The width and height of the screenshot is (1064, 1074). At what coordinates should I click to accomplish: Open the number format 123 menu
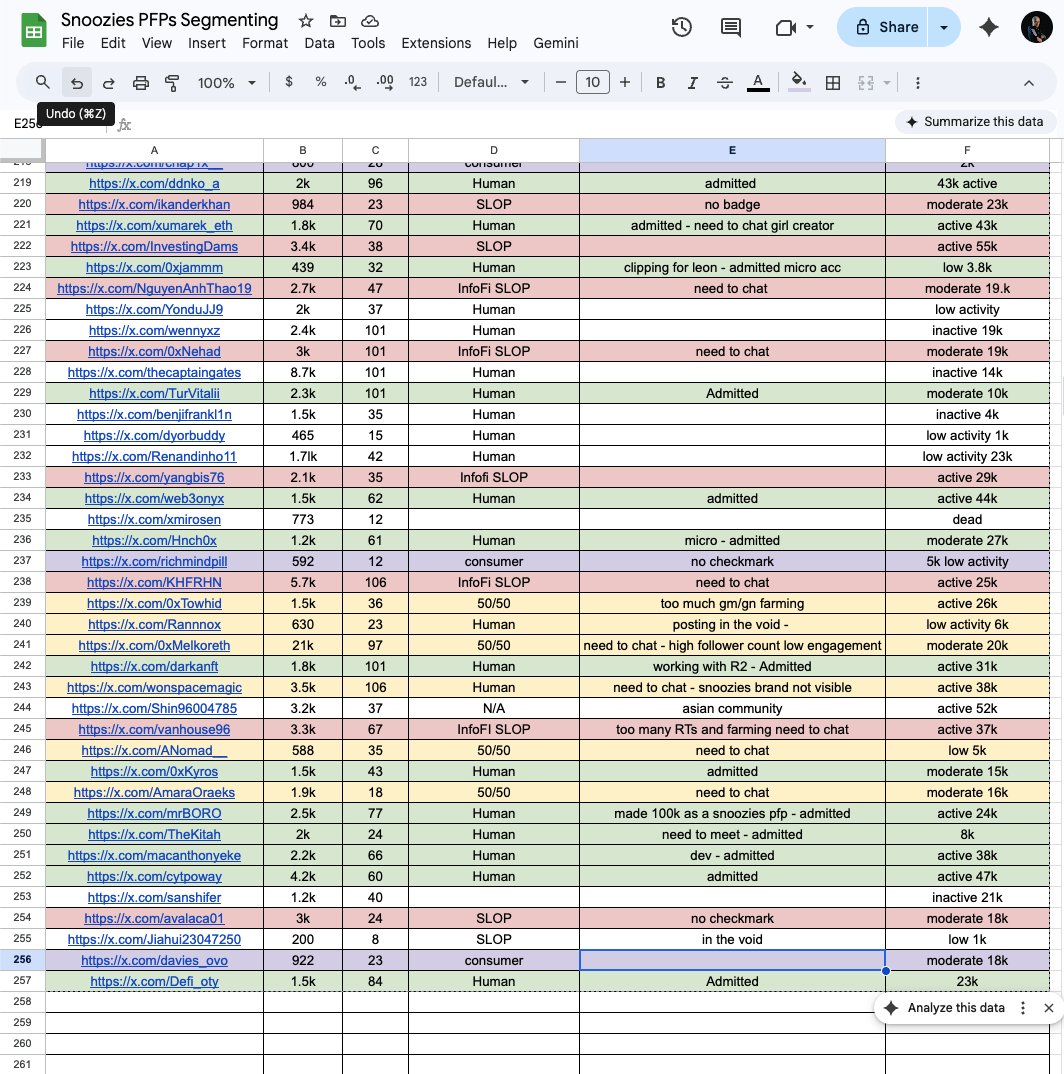tap(418, 82)
